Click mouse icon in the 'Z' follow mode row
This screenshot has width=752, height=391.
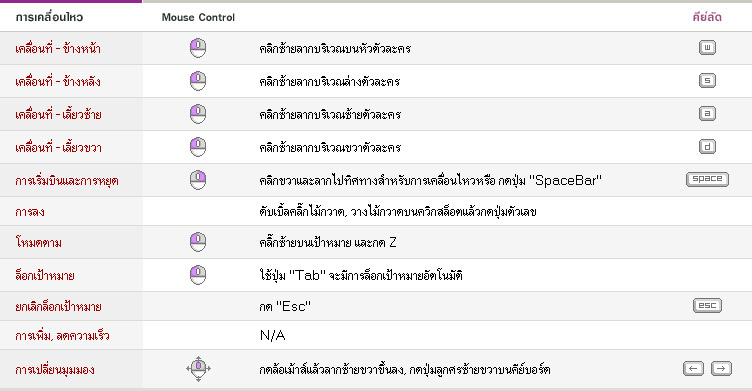198,242
